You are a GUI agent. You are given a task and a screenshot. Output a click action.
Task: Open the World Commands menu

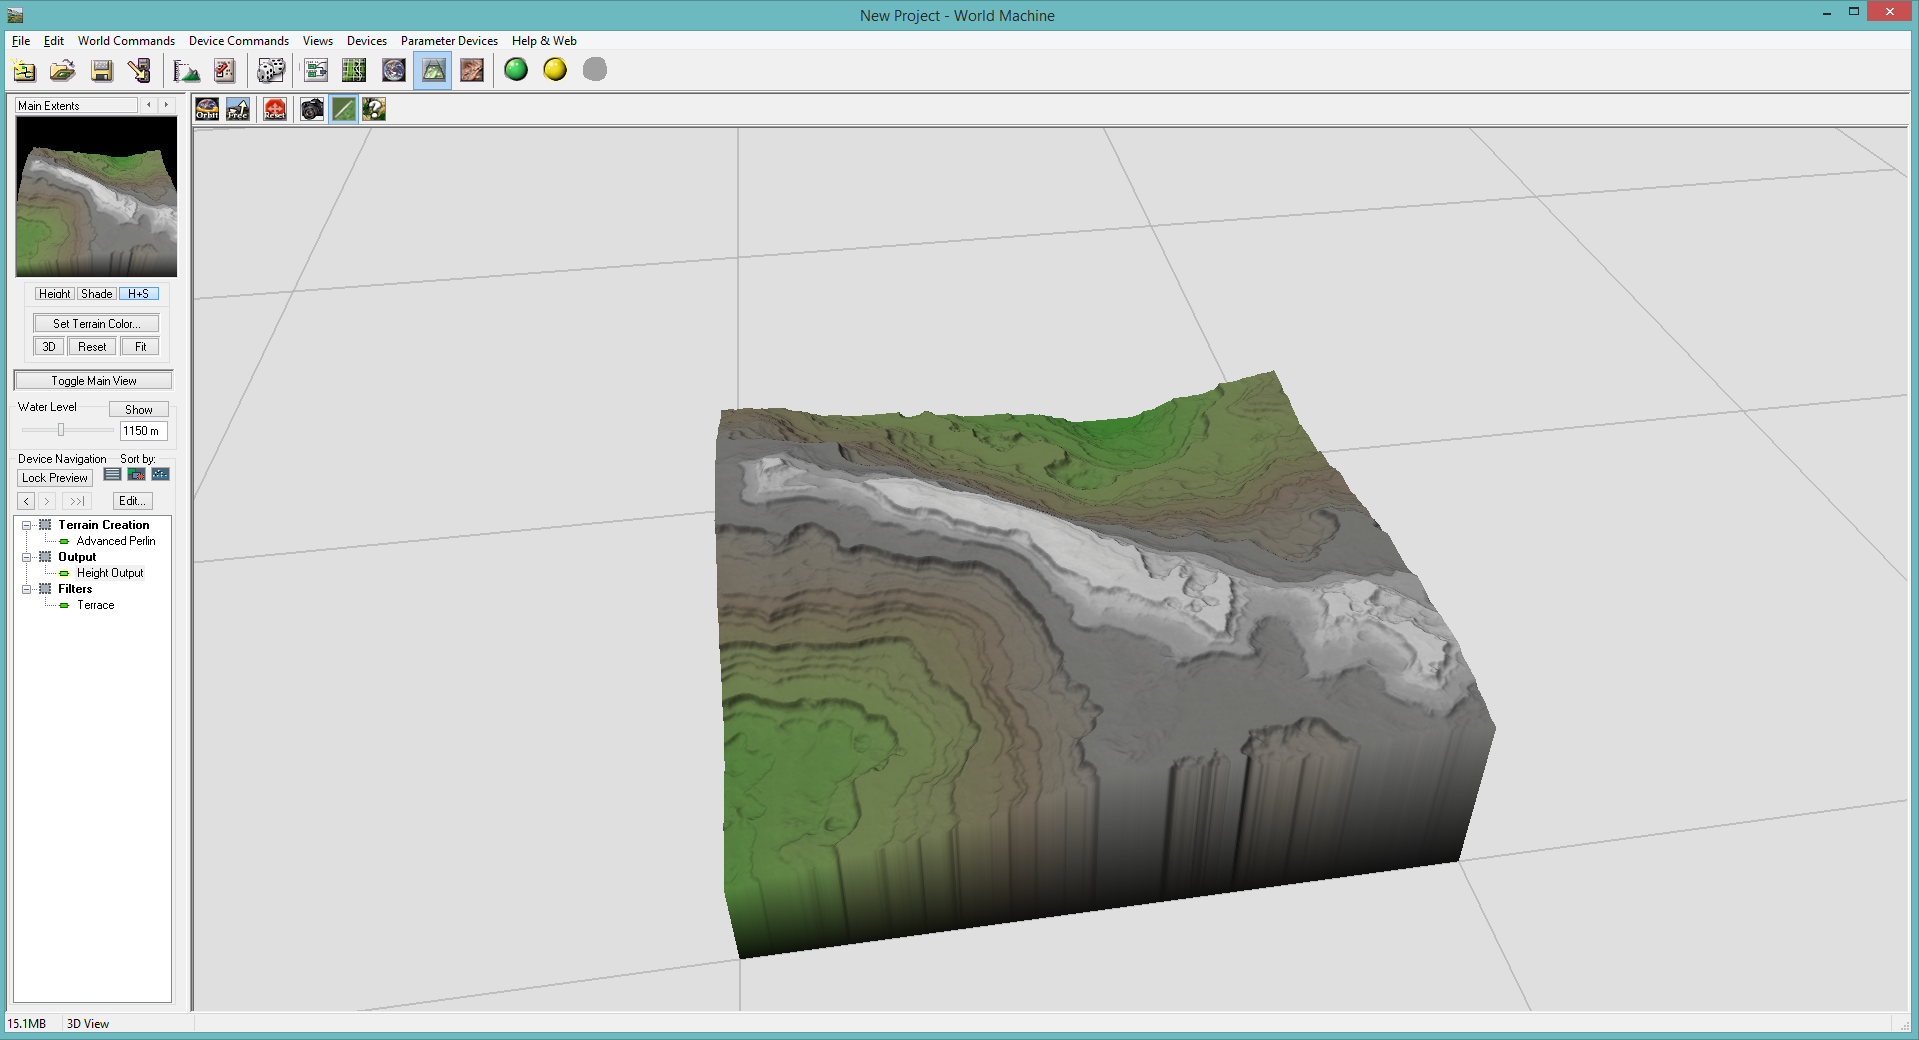click(x=126, y=41)
